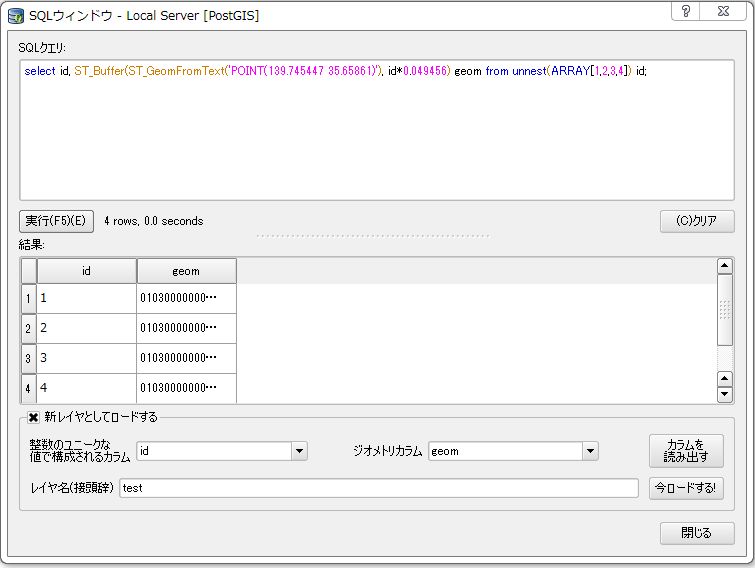Open the unique integer column dropdown showing id
The width and height of the screenshot is (755, 568).
click(222, 451)
